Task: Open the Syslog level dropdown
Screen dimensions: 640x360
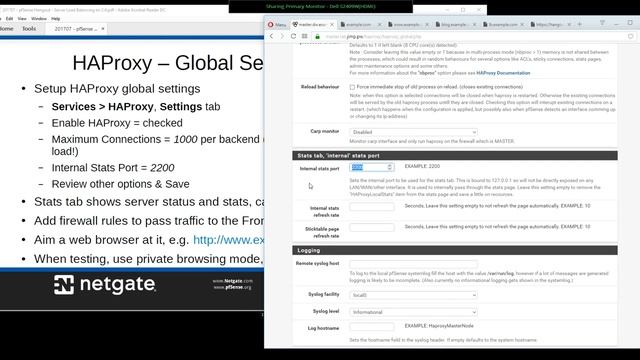Action: 413,312
